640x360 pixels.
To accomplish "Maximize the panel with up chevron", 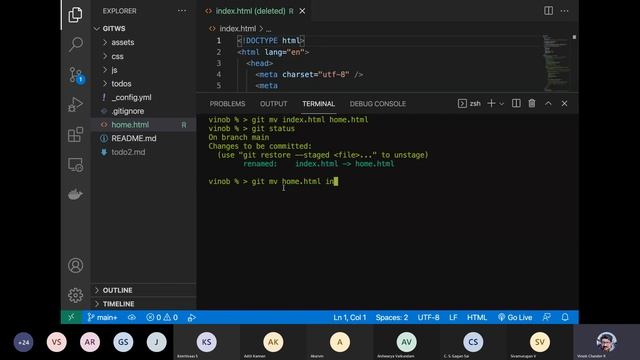I will [548, 104].
